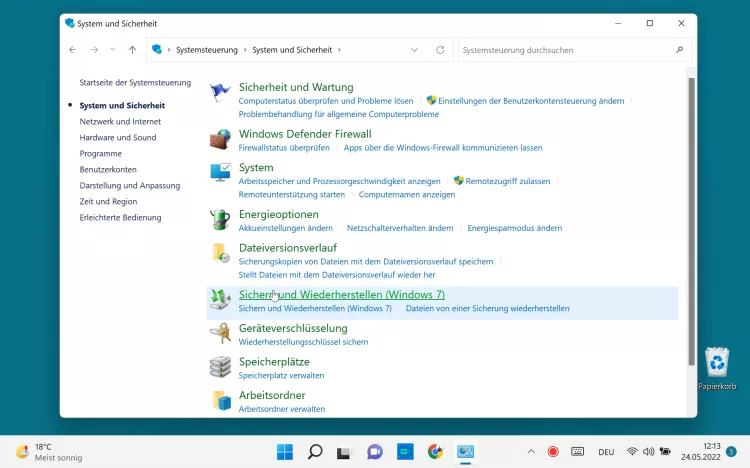Refresh the Control Panel view

[x=440, y=50]
